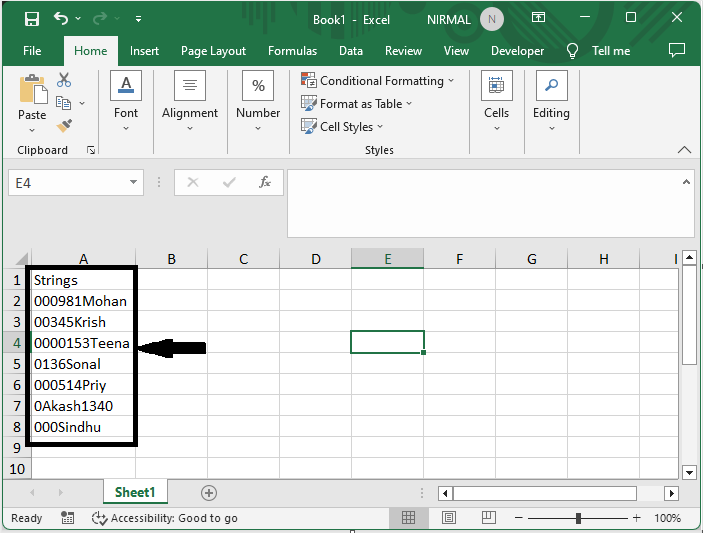
Task: Switch to the Home tab
Action: click(x=91, y=51)
